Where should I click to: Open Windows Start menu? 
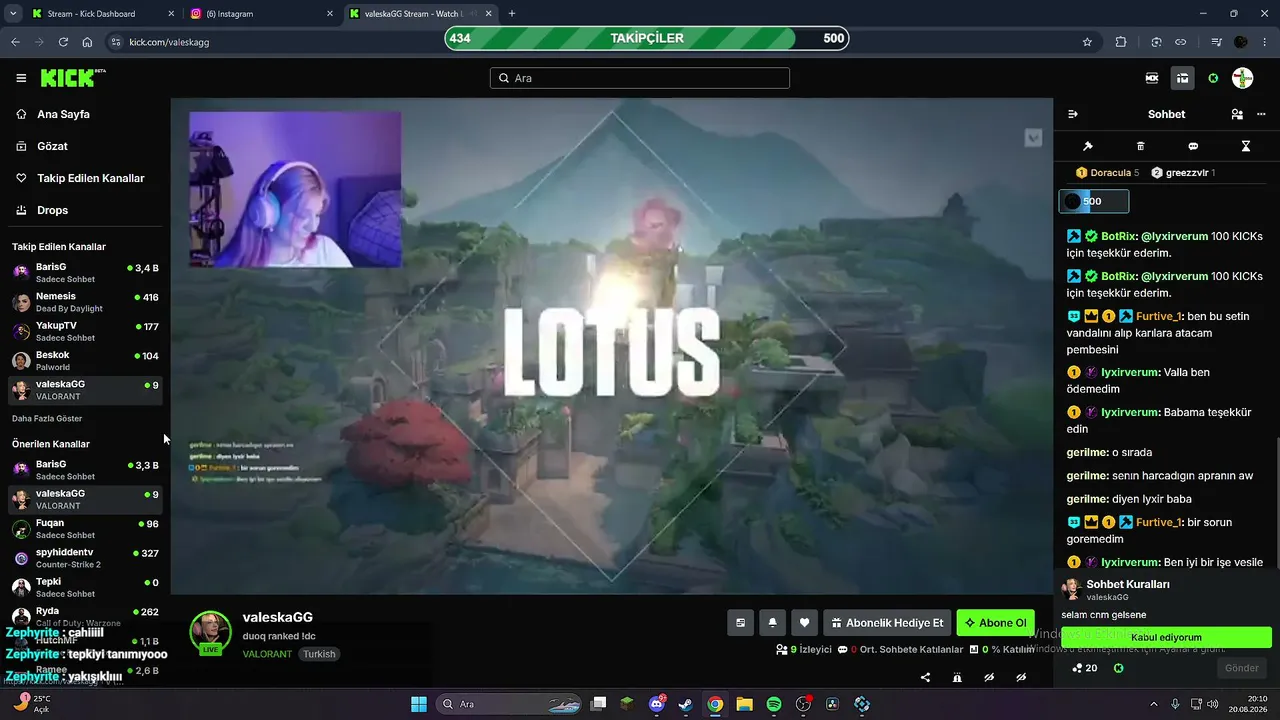[419, 704]
